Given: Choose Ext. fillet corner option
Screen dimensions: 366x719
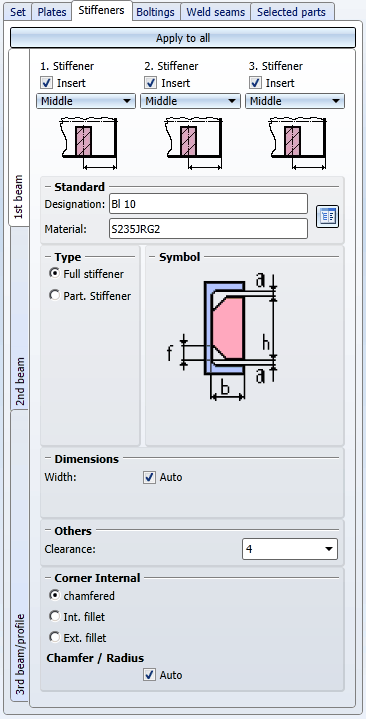Looking at the screenshot, I should [x=55, y=637].
